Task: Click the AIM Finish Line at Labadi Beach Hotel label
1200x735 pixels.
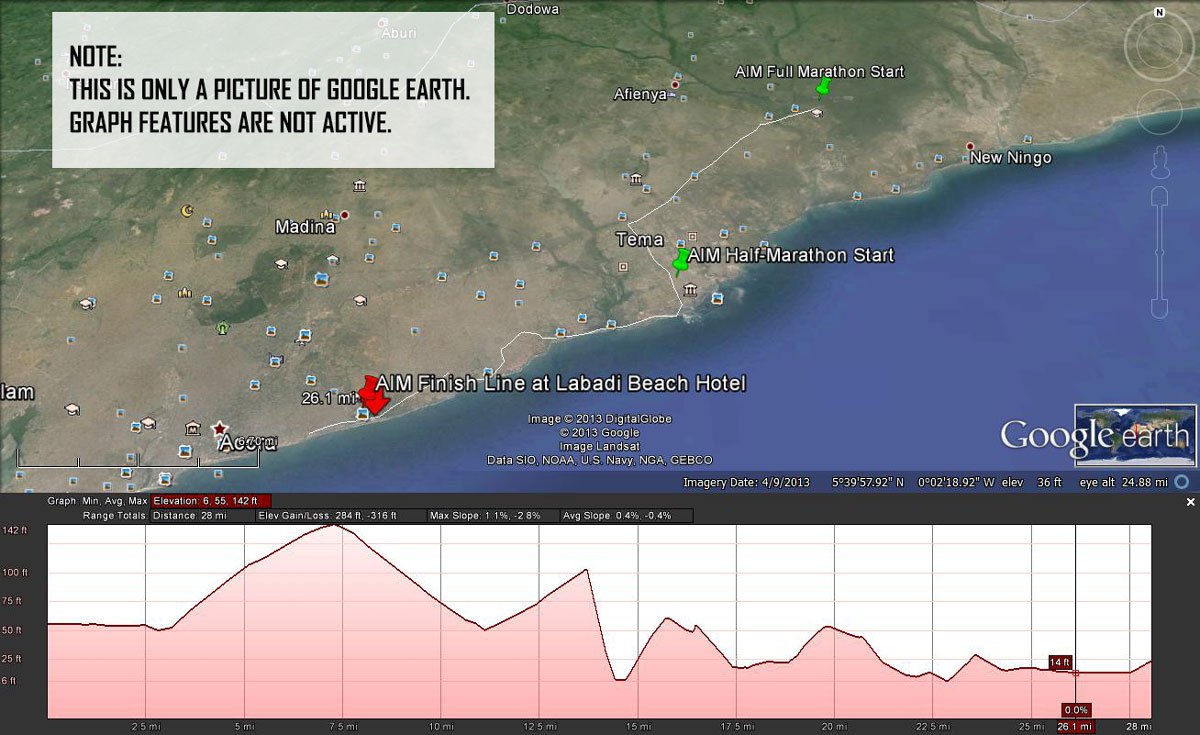Action: pyautogui.click(x=560, y=383)
